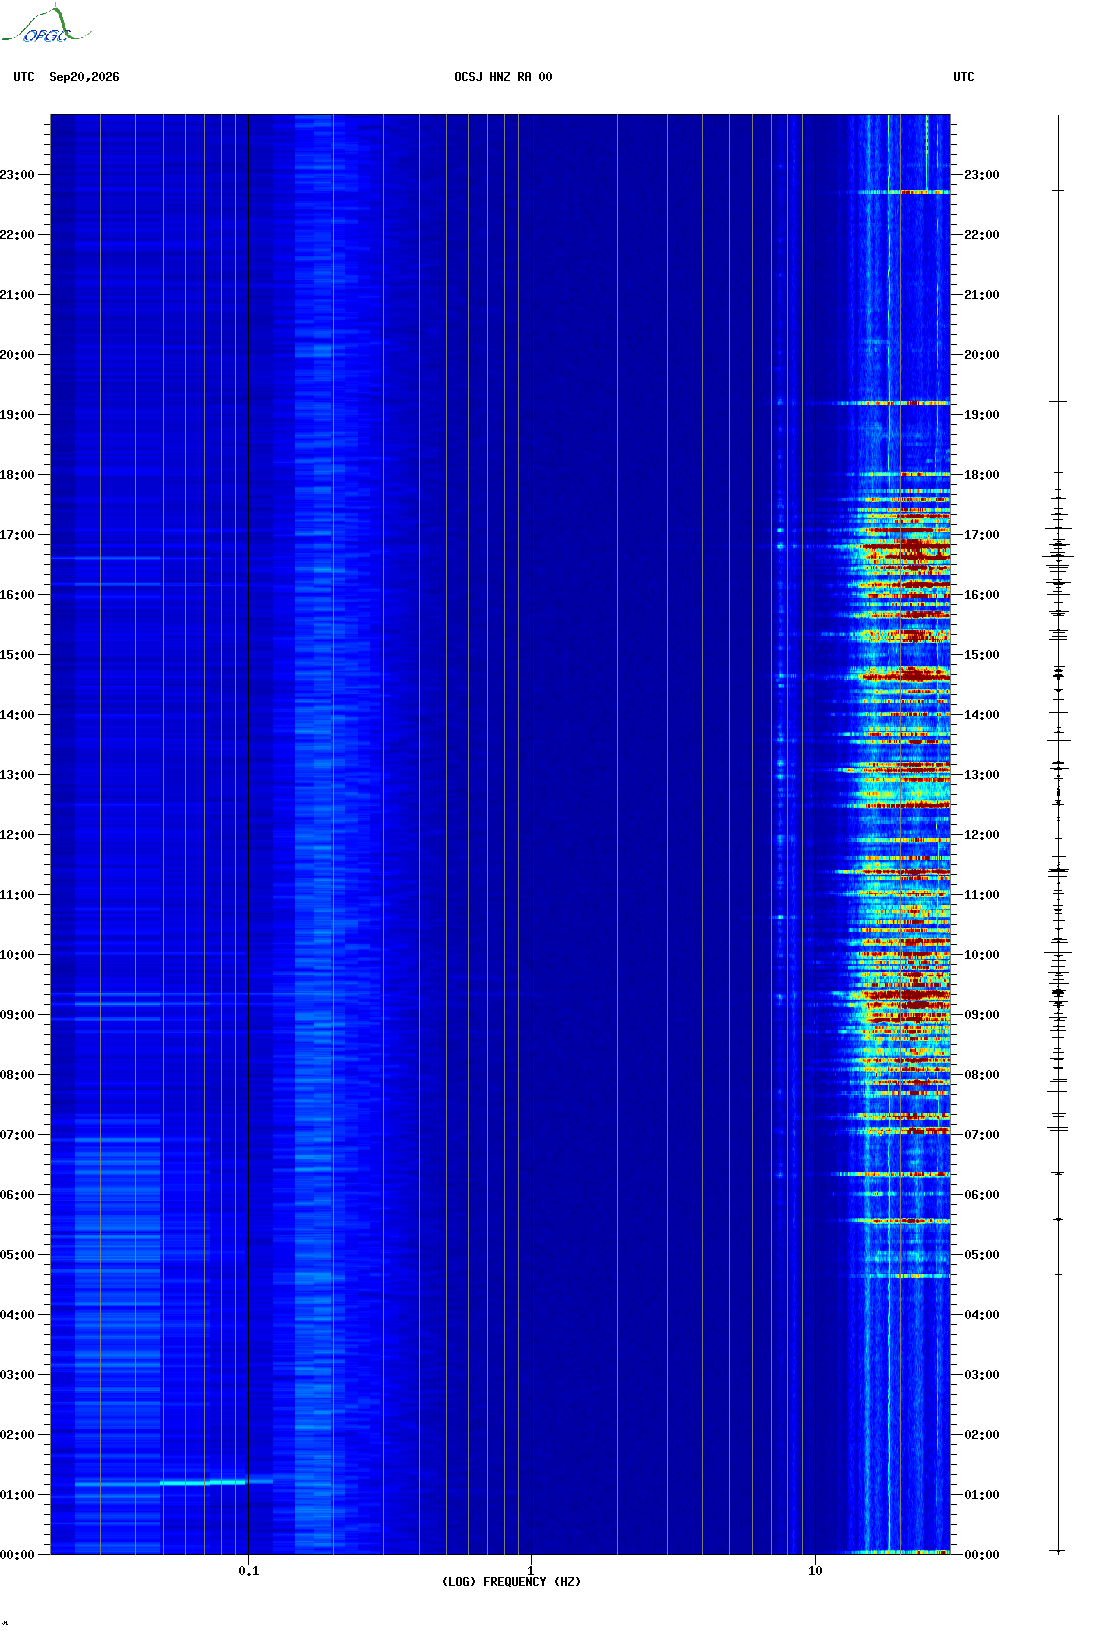Click the left 23:00 time axis label
The image size is (1102, 1634).
tap(17, 175)
